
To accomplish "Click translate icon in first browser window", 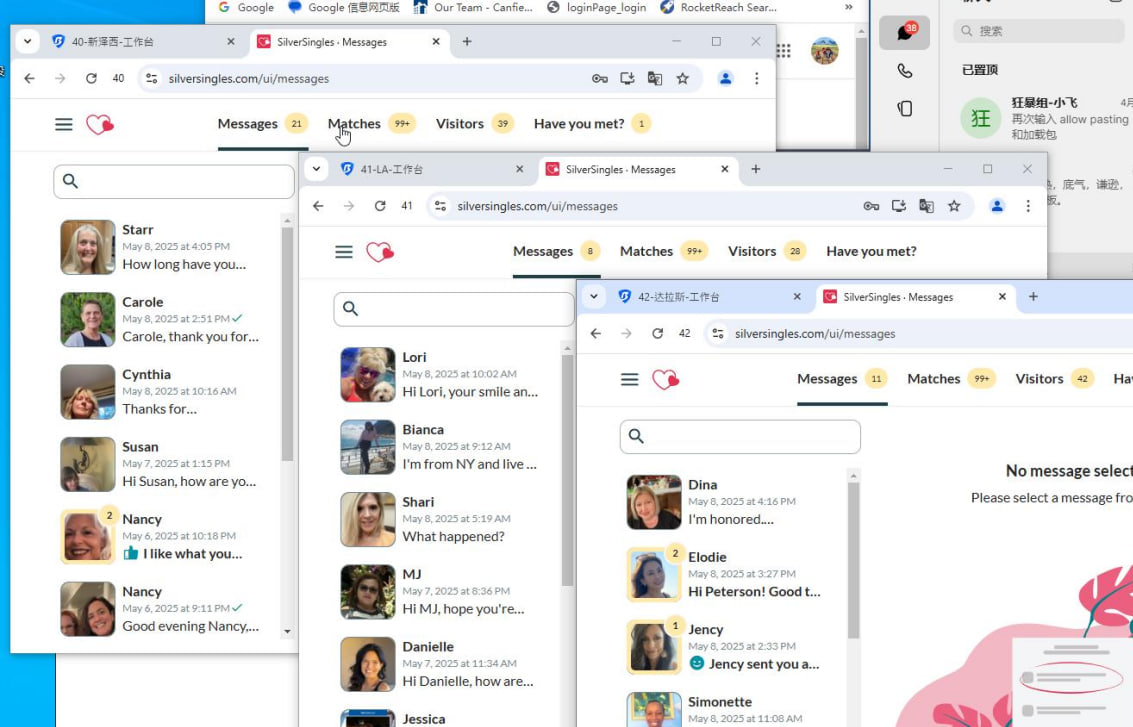I will point(655,78).
